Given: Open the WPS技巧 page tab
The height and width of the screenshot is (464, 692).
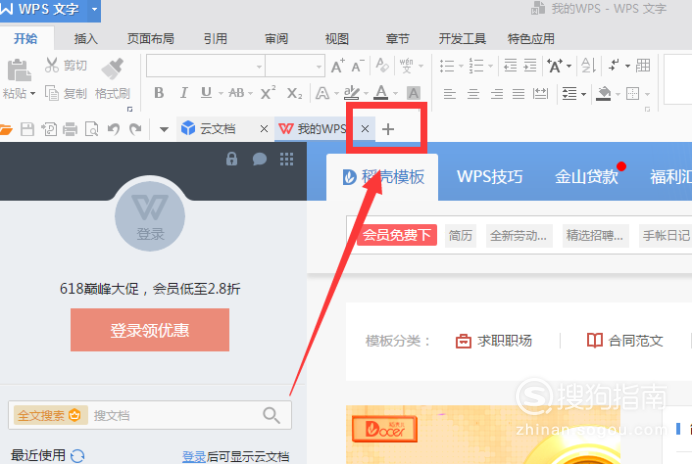Looking at the screenshot, I should pos(489,177).
